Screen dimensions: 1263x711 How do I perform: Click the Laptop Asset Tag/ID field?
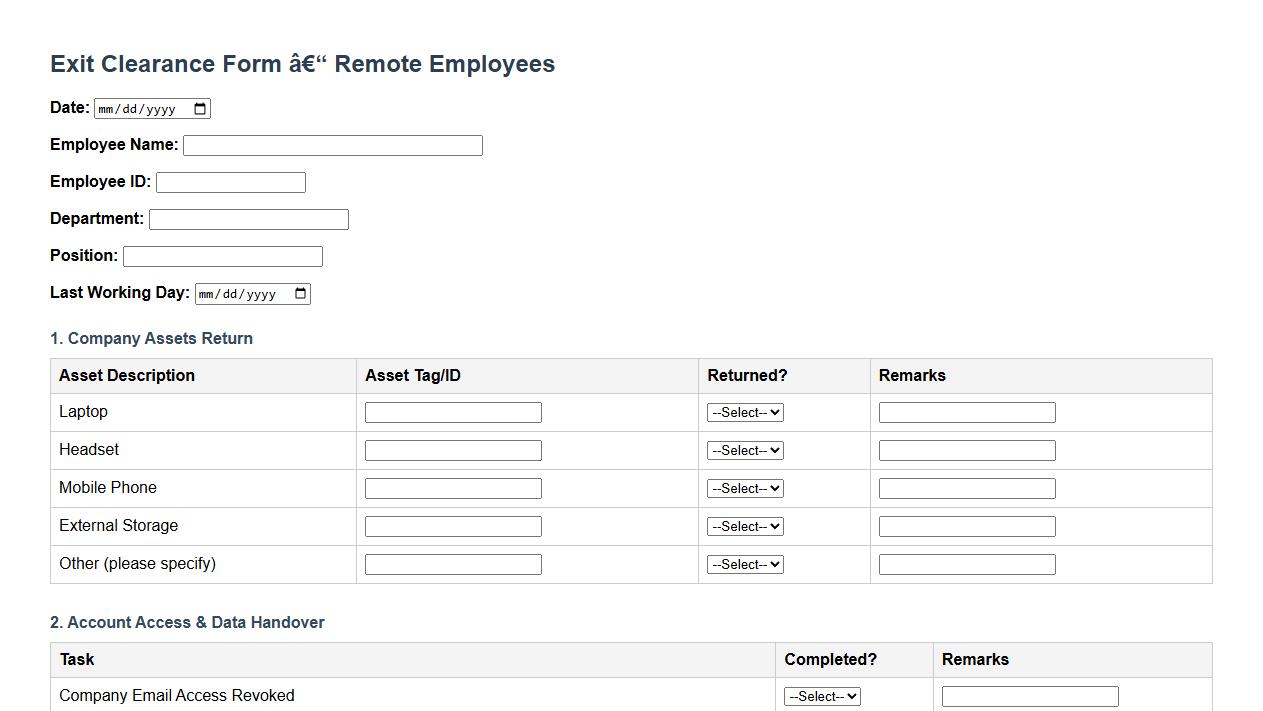(x=452, y=411)
